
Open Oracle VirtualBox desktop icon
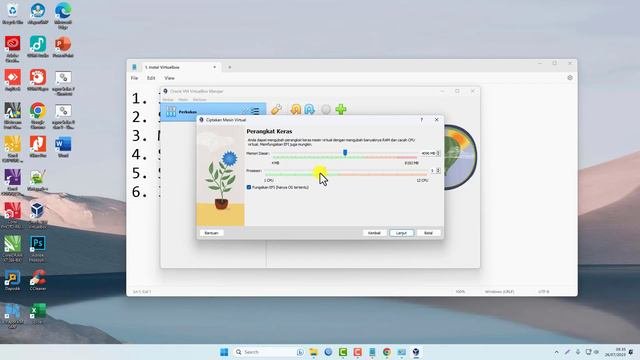[38, 215]
